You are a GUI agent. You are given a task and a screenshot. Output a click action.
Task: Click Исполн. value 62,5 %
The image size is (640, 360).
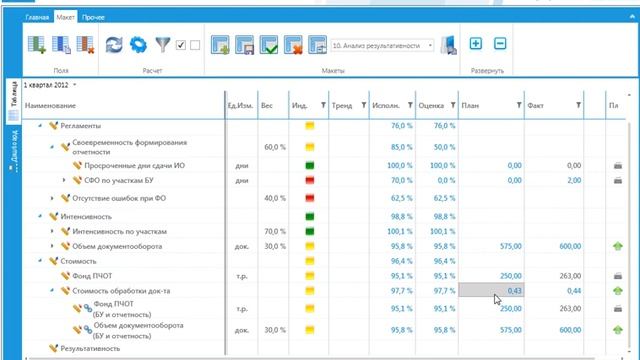(402, 198)
